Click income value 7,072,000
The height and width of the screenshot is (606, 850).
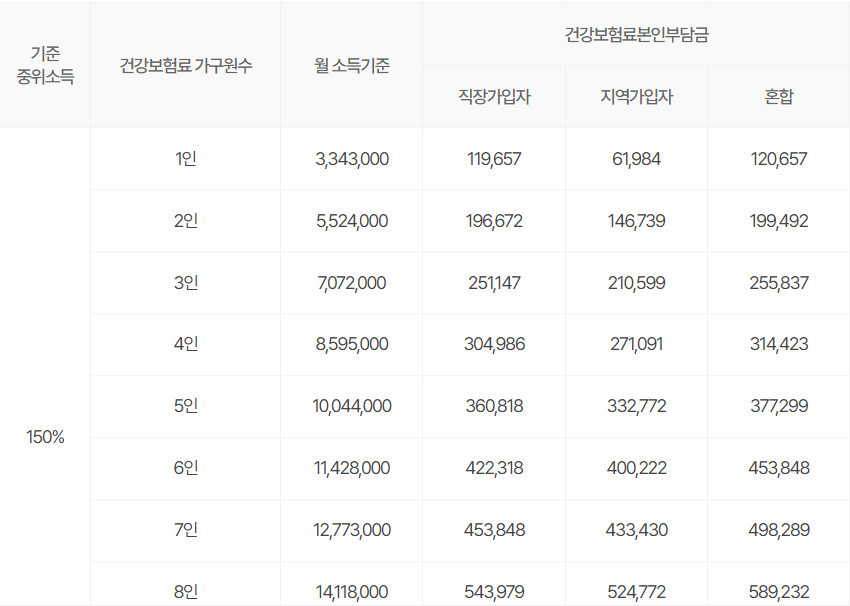pos(351,283)
